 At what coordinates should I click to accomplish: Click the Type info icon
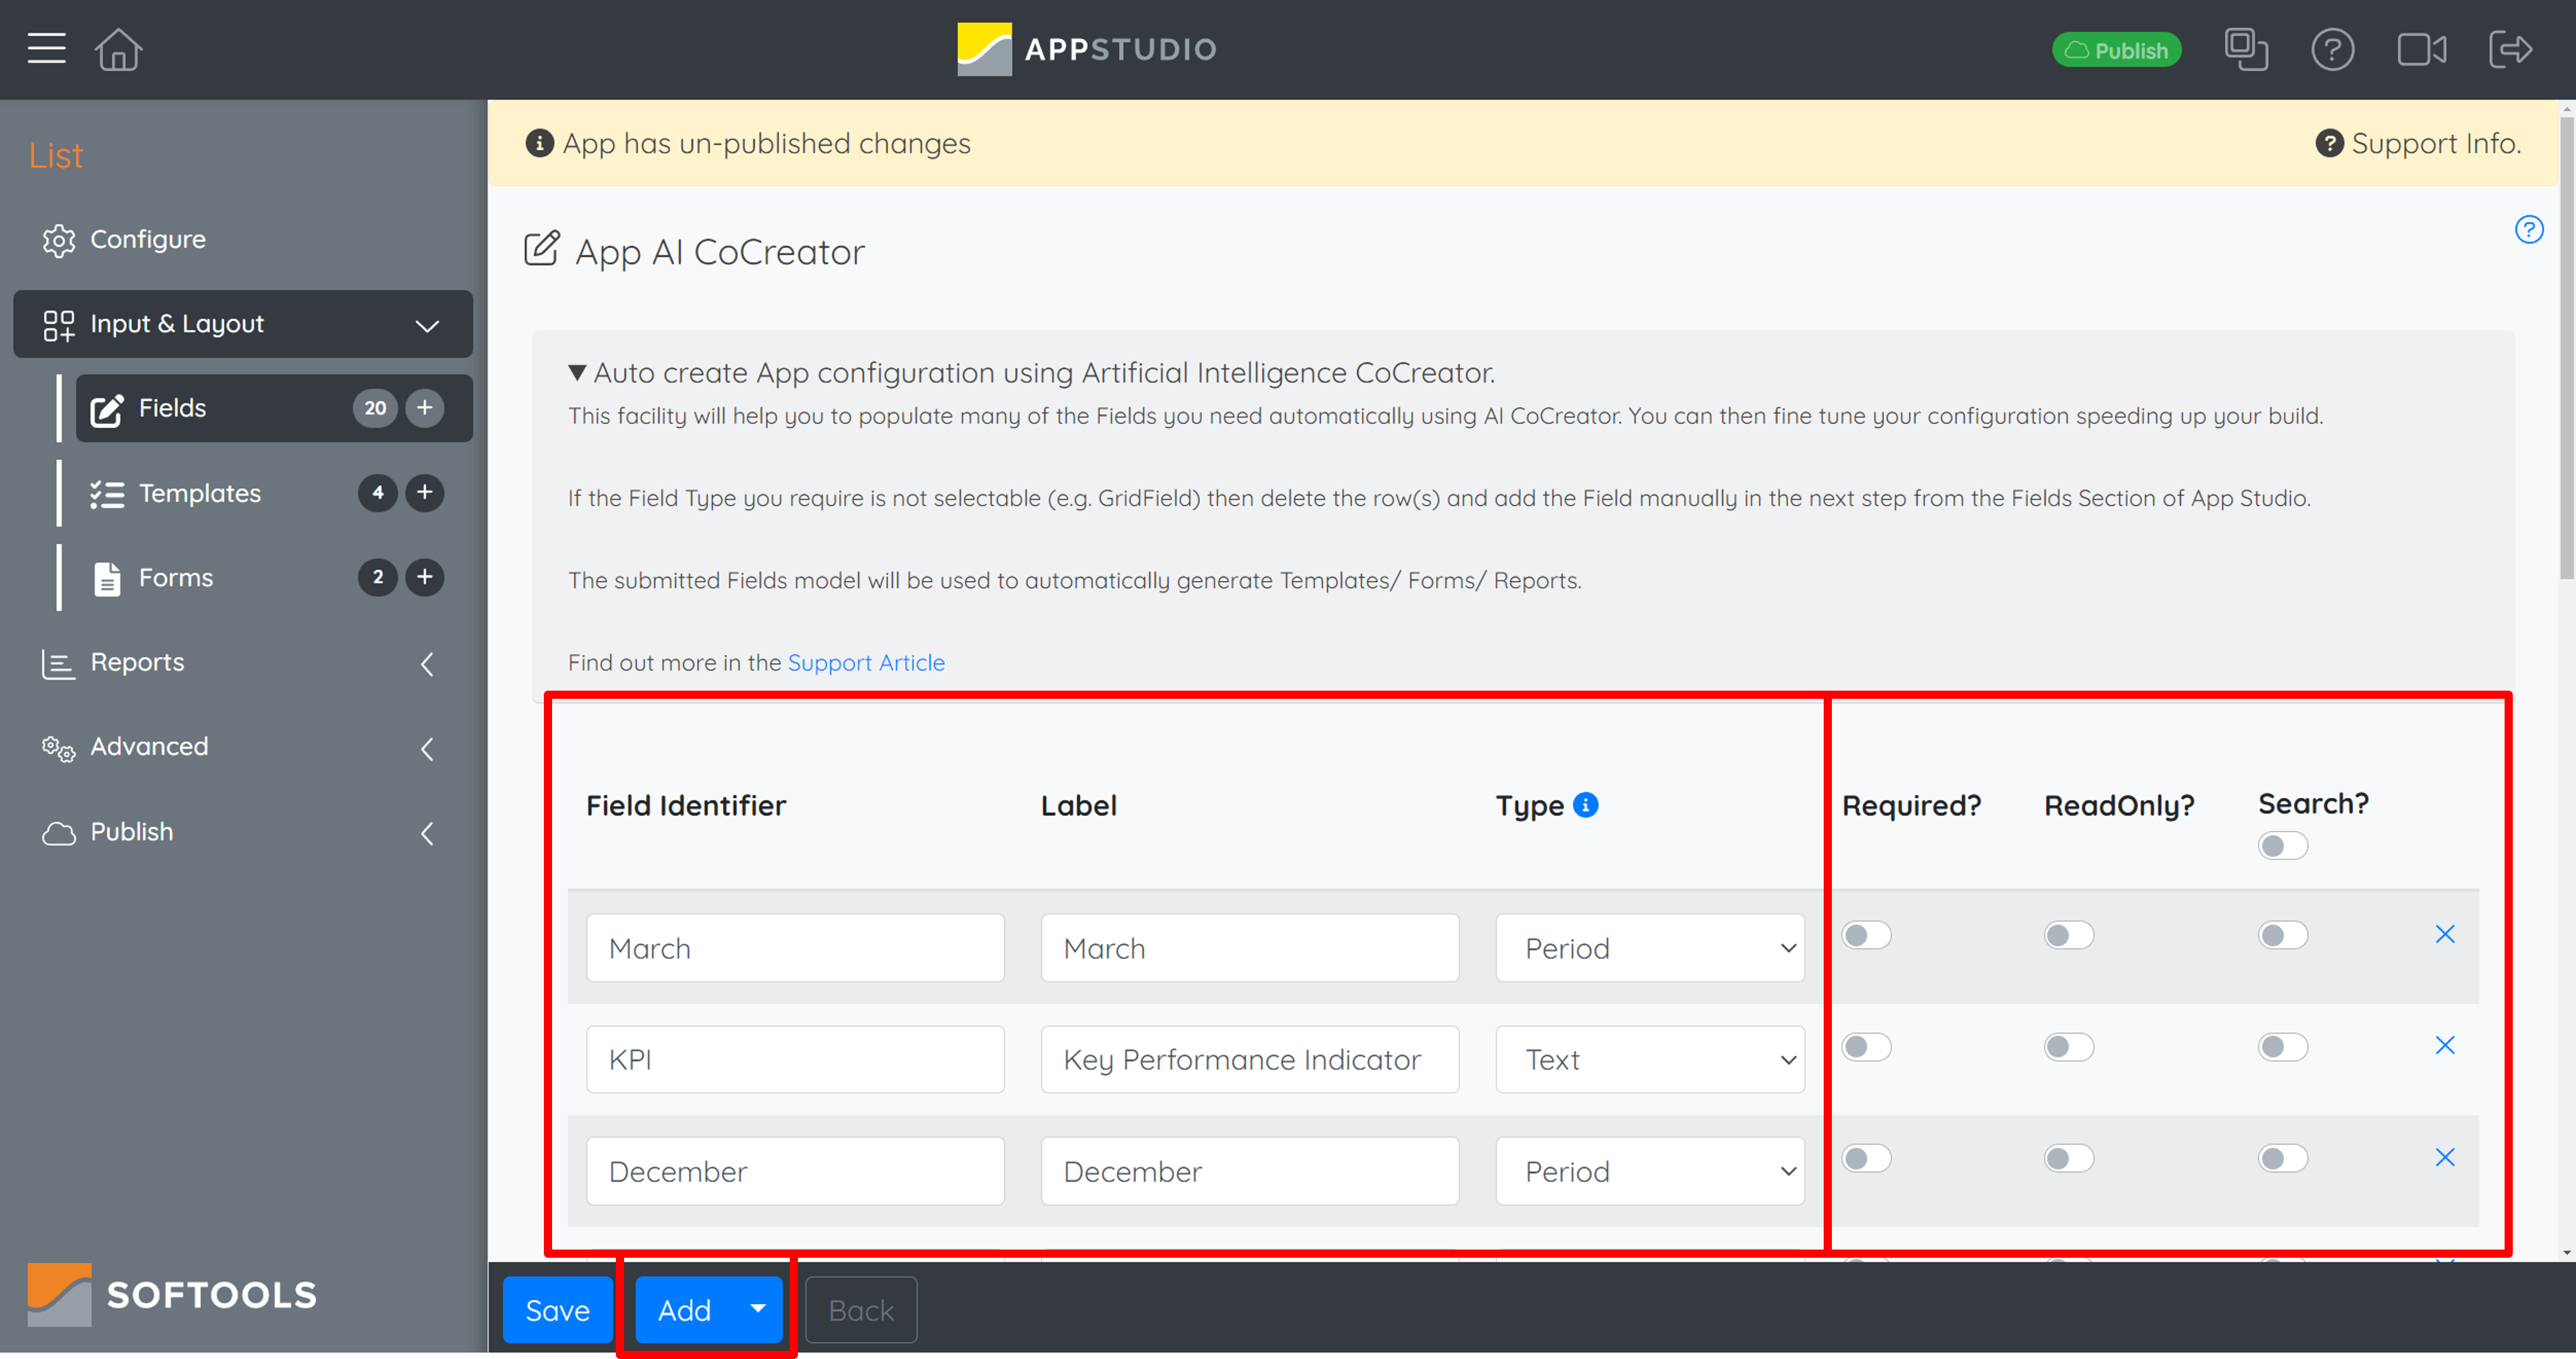pyautogui.click(x=1585, y=804)
